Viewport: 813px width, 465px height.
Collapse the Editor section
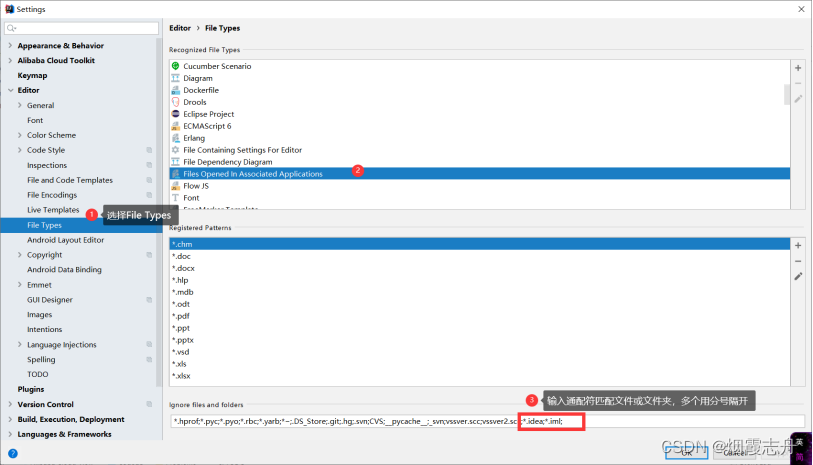[x=10, y=90]
